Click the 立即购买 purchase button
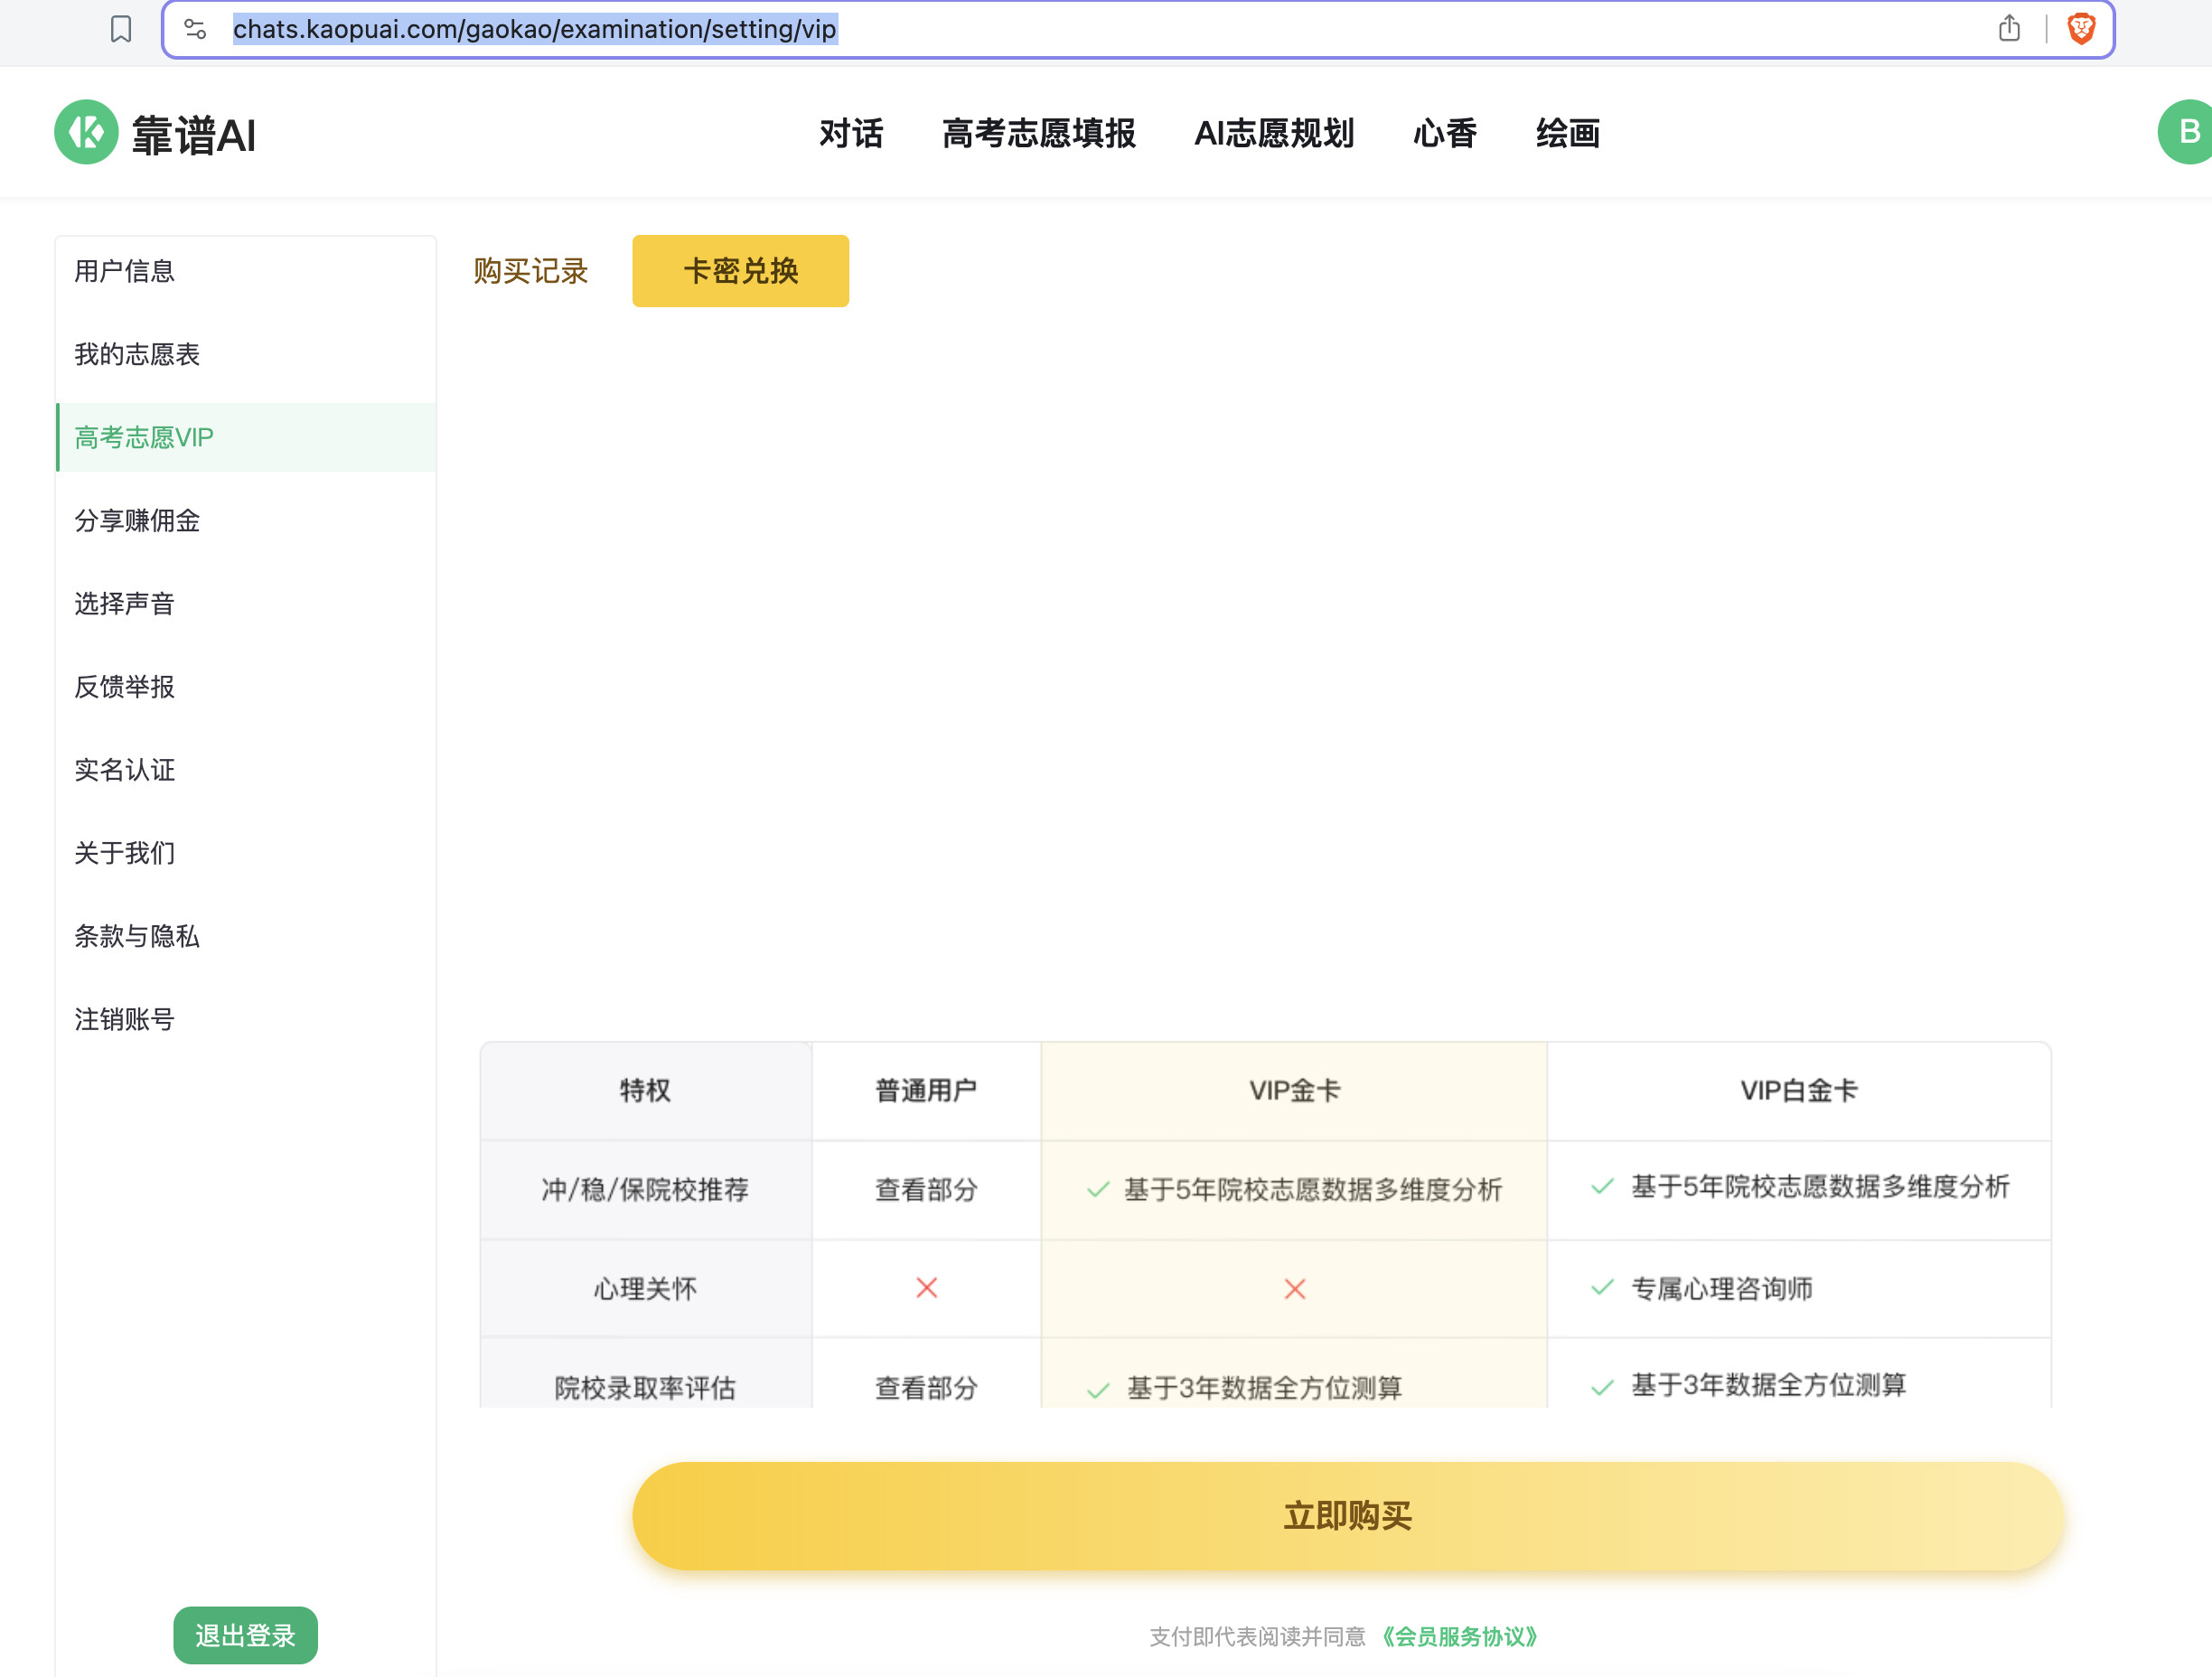The image size is (2212, 1677). (1347, 1516)
